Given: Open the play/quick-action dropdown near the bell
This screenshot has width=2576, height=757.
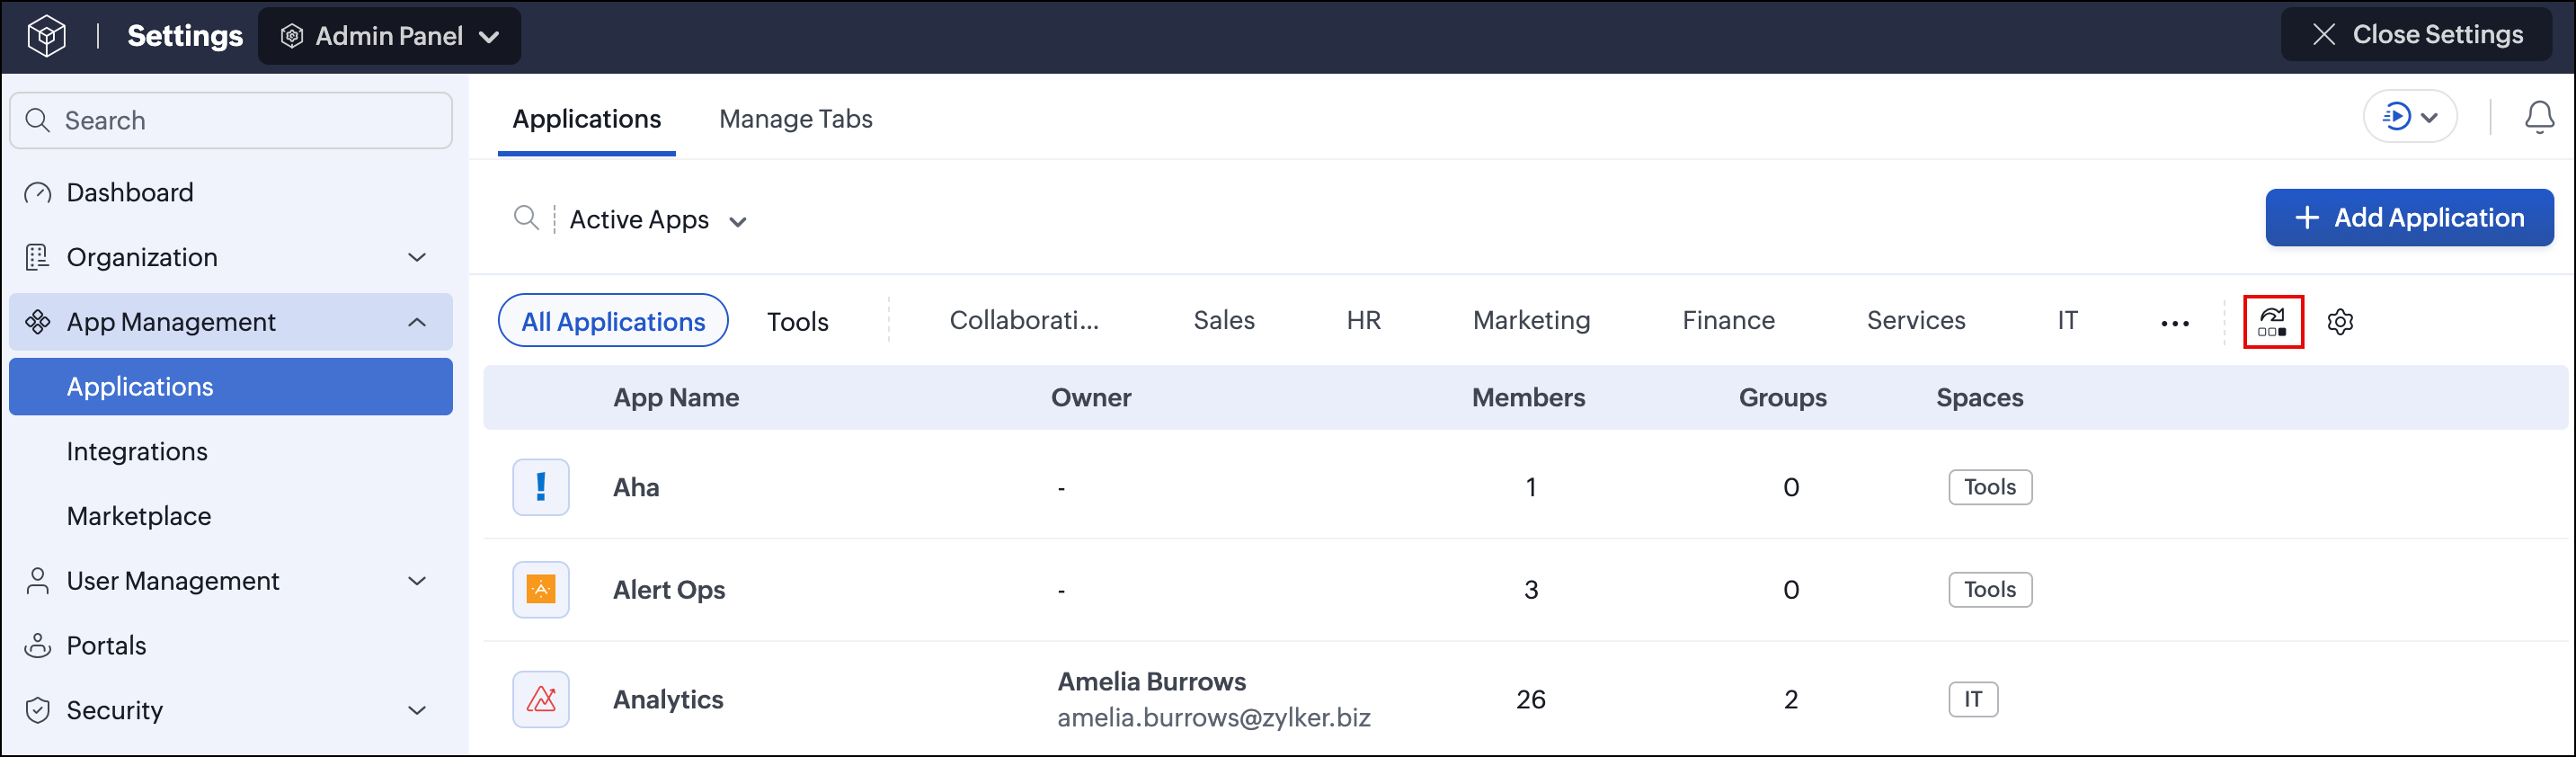Looking at the screenshot, I should 2410,117.
